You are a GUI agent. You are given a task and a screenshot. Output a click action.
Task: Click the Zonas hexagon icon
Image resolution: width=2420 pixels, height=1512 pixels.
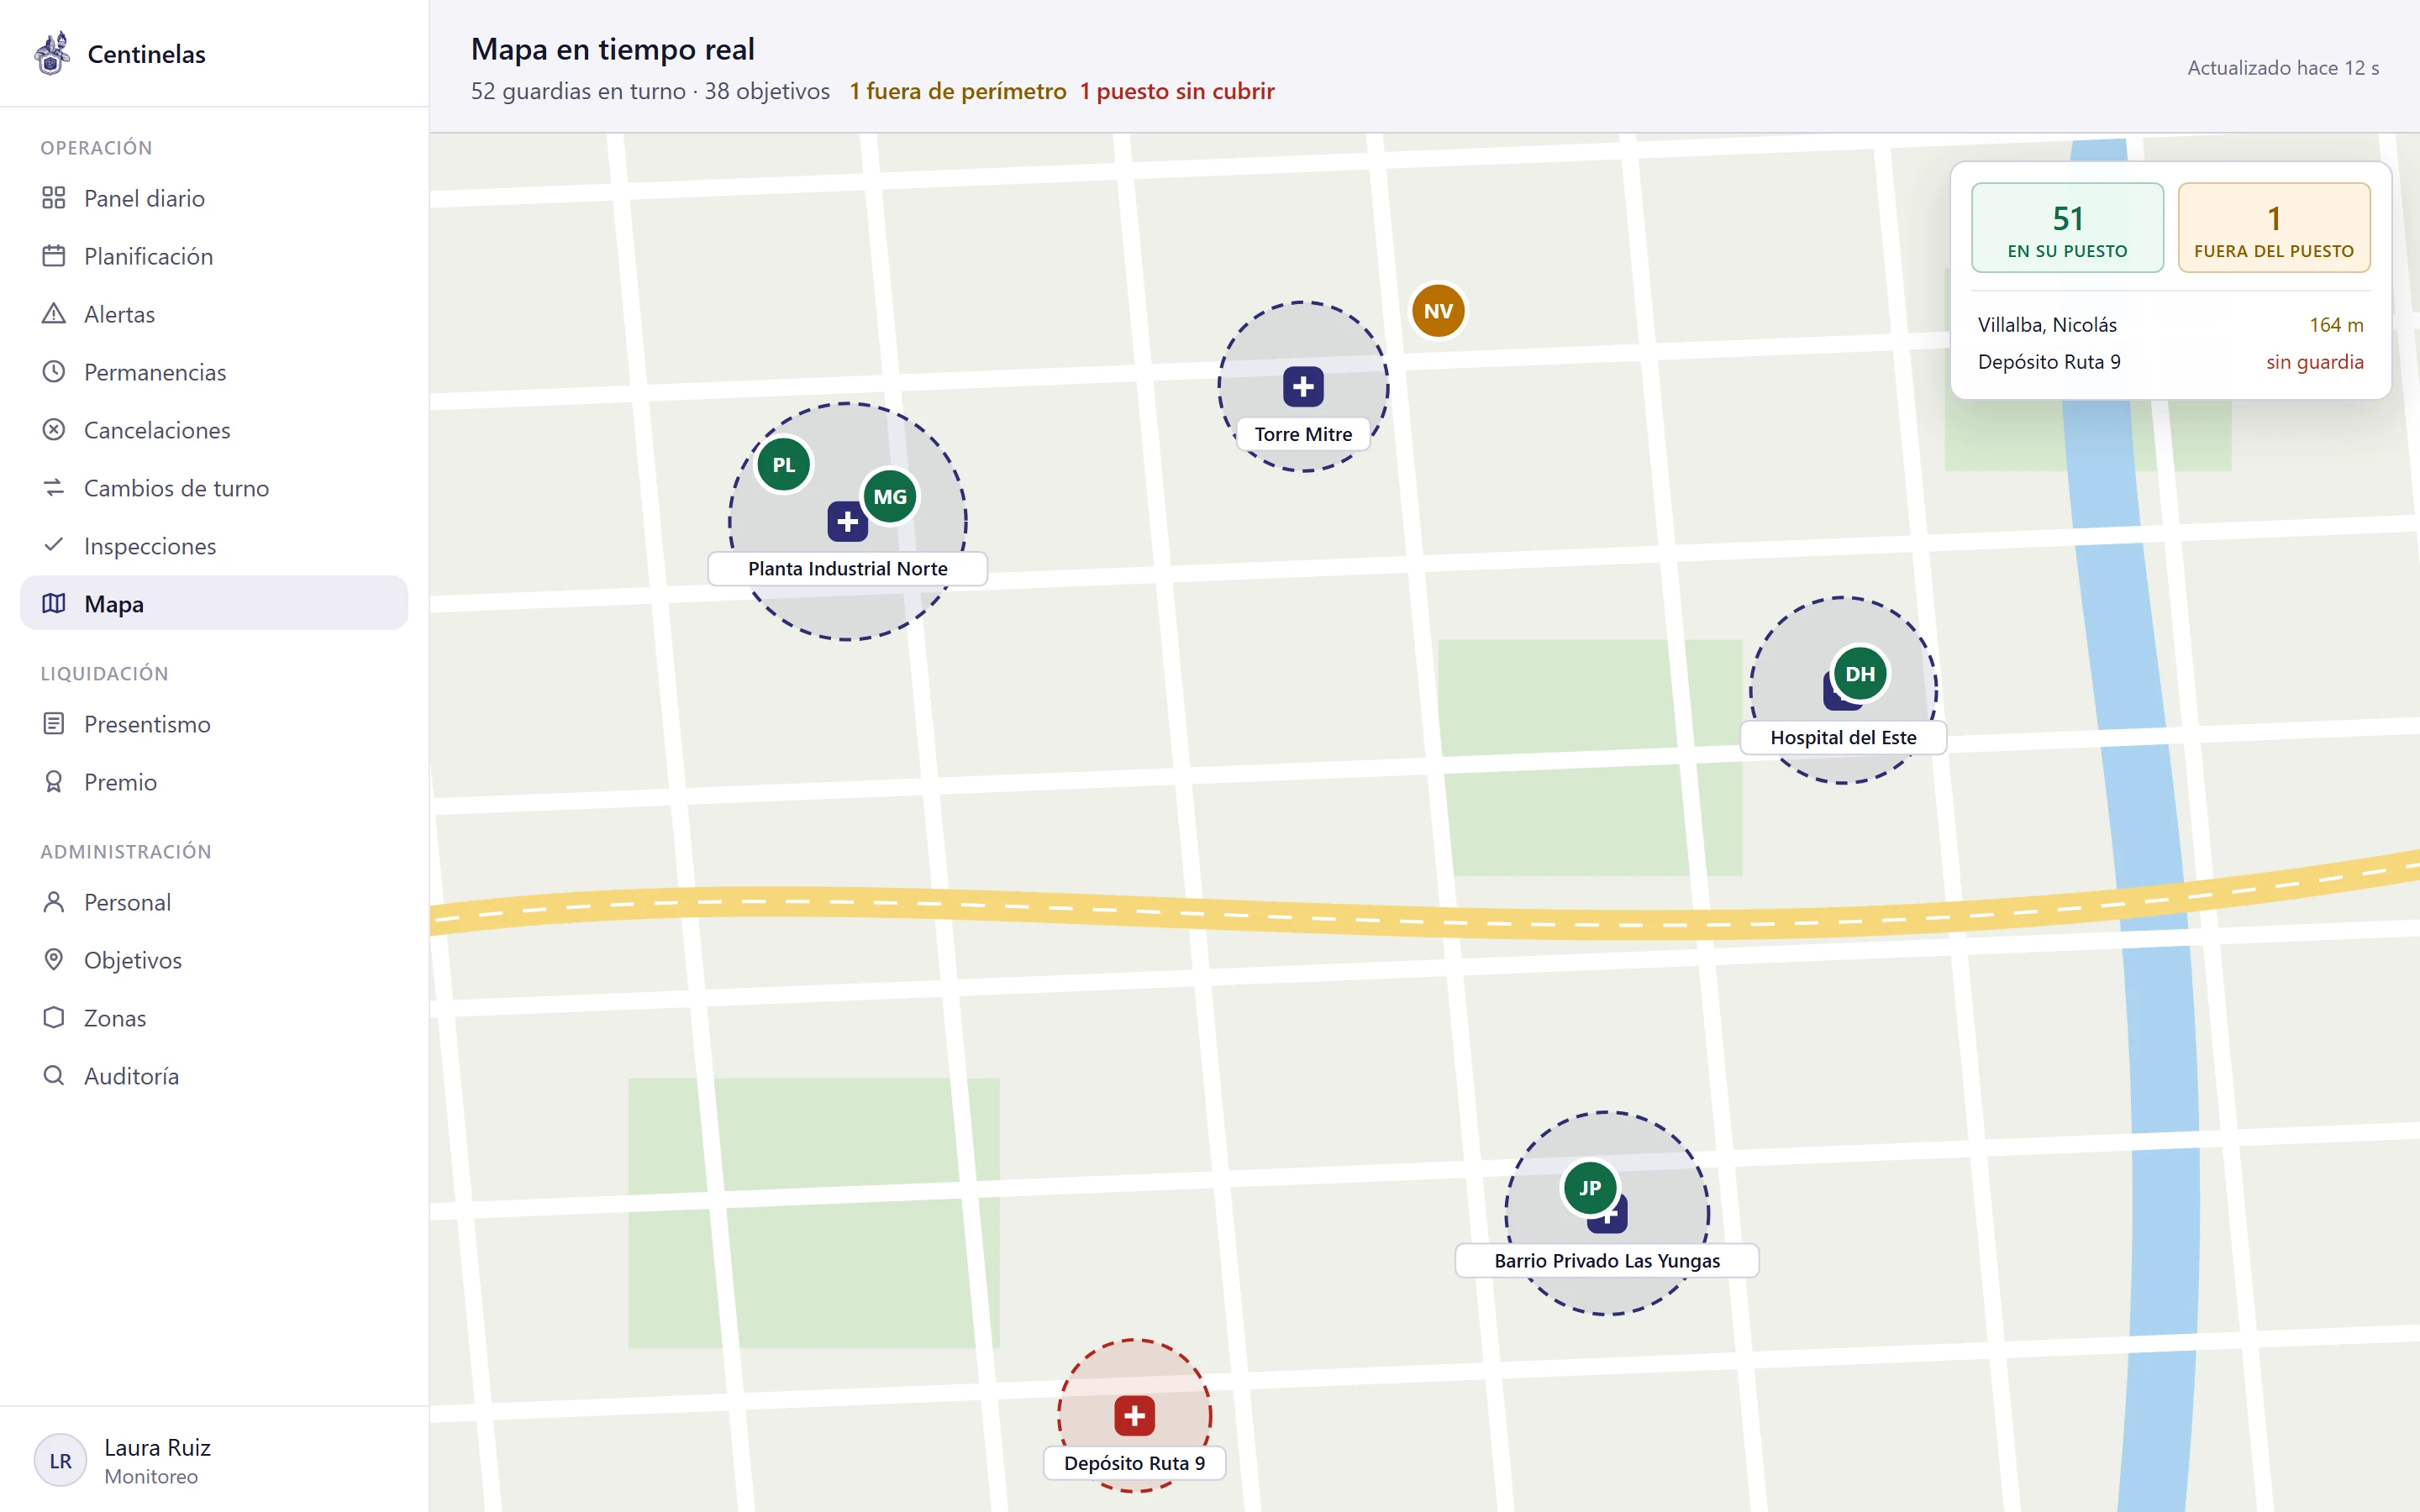[54, 1017]
